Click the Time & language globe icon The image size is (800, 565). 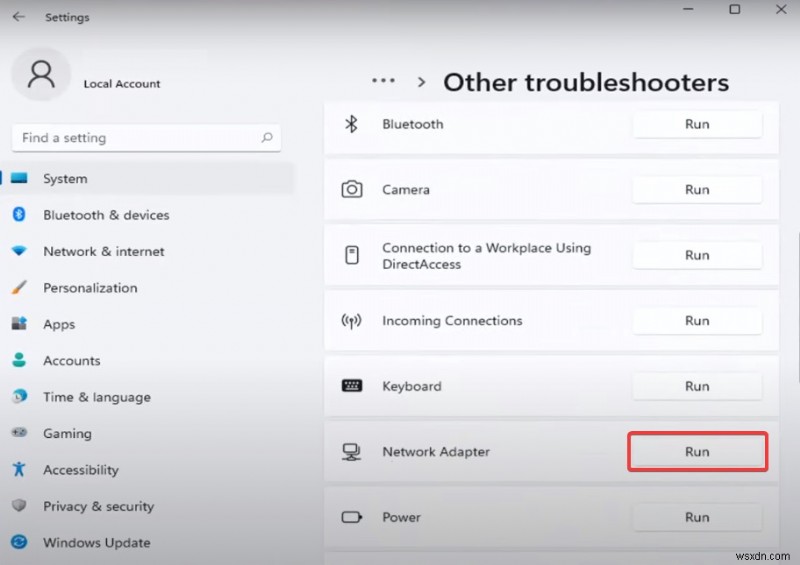19,396
